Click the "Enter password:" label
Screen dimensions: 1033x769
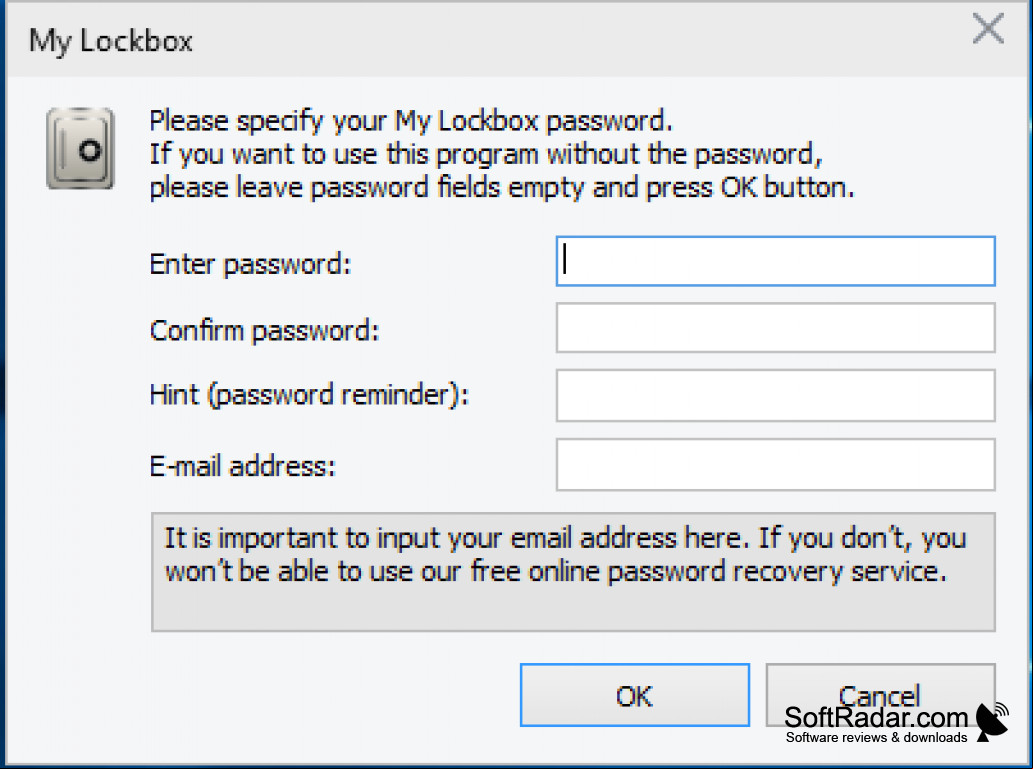[x=250, y=264]
